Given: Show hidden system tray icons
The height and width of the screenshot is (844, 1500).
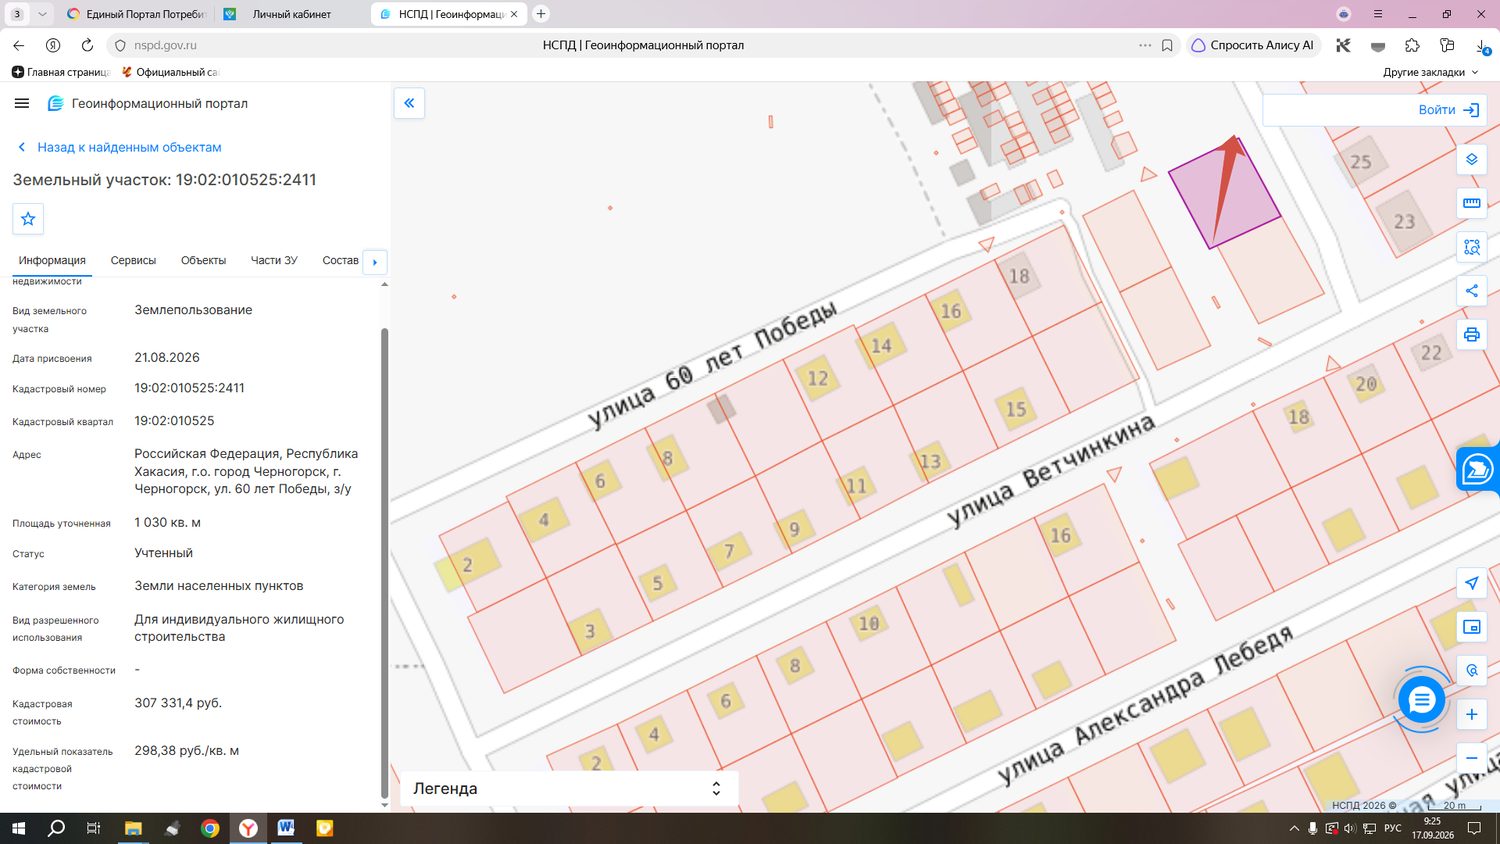Looking at the screenshot, I should pos(1294,828).
